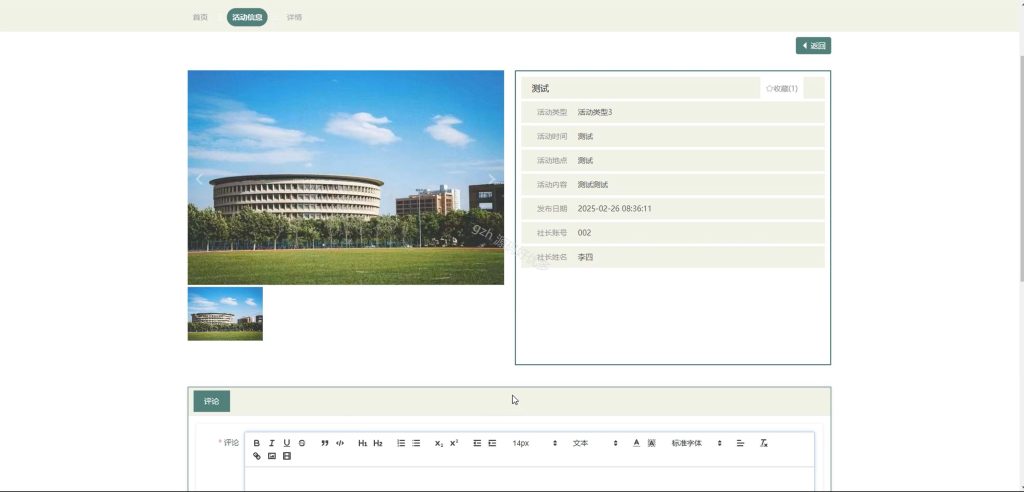Apply superscript formatting
Viewport: 1024px width, 492px height.
tap(454, 443)
